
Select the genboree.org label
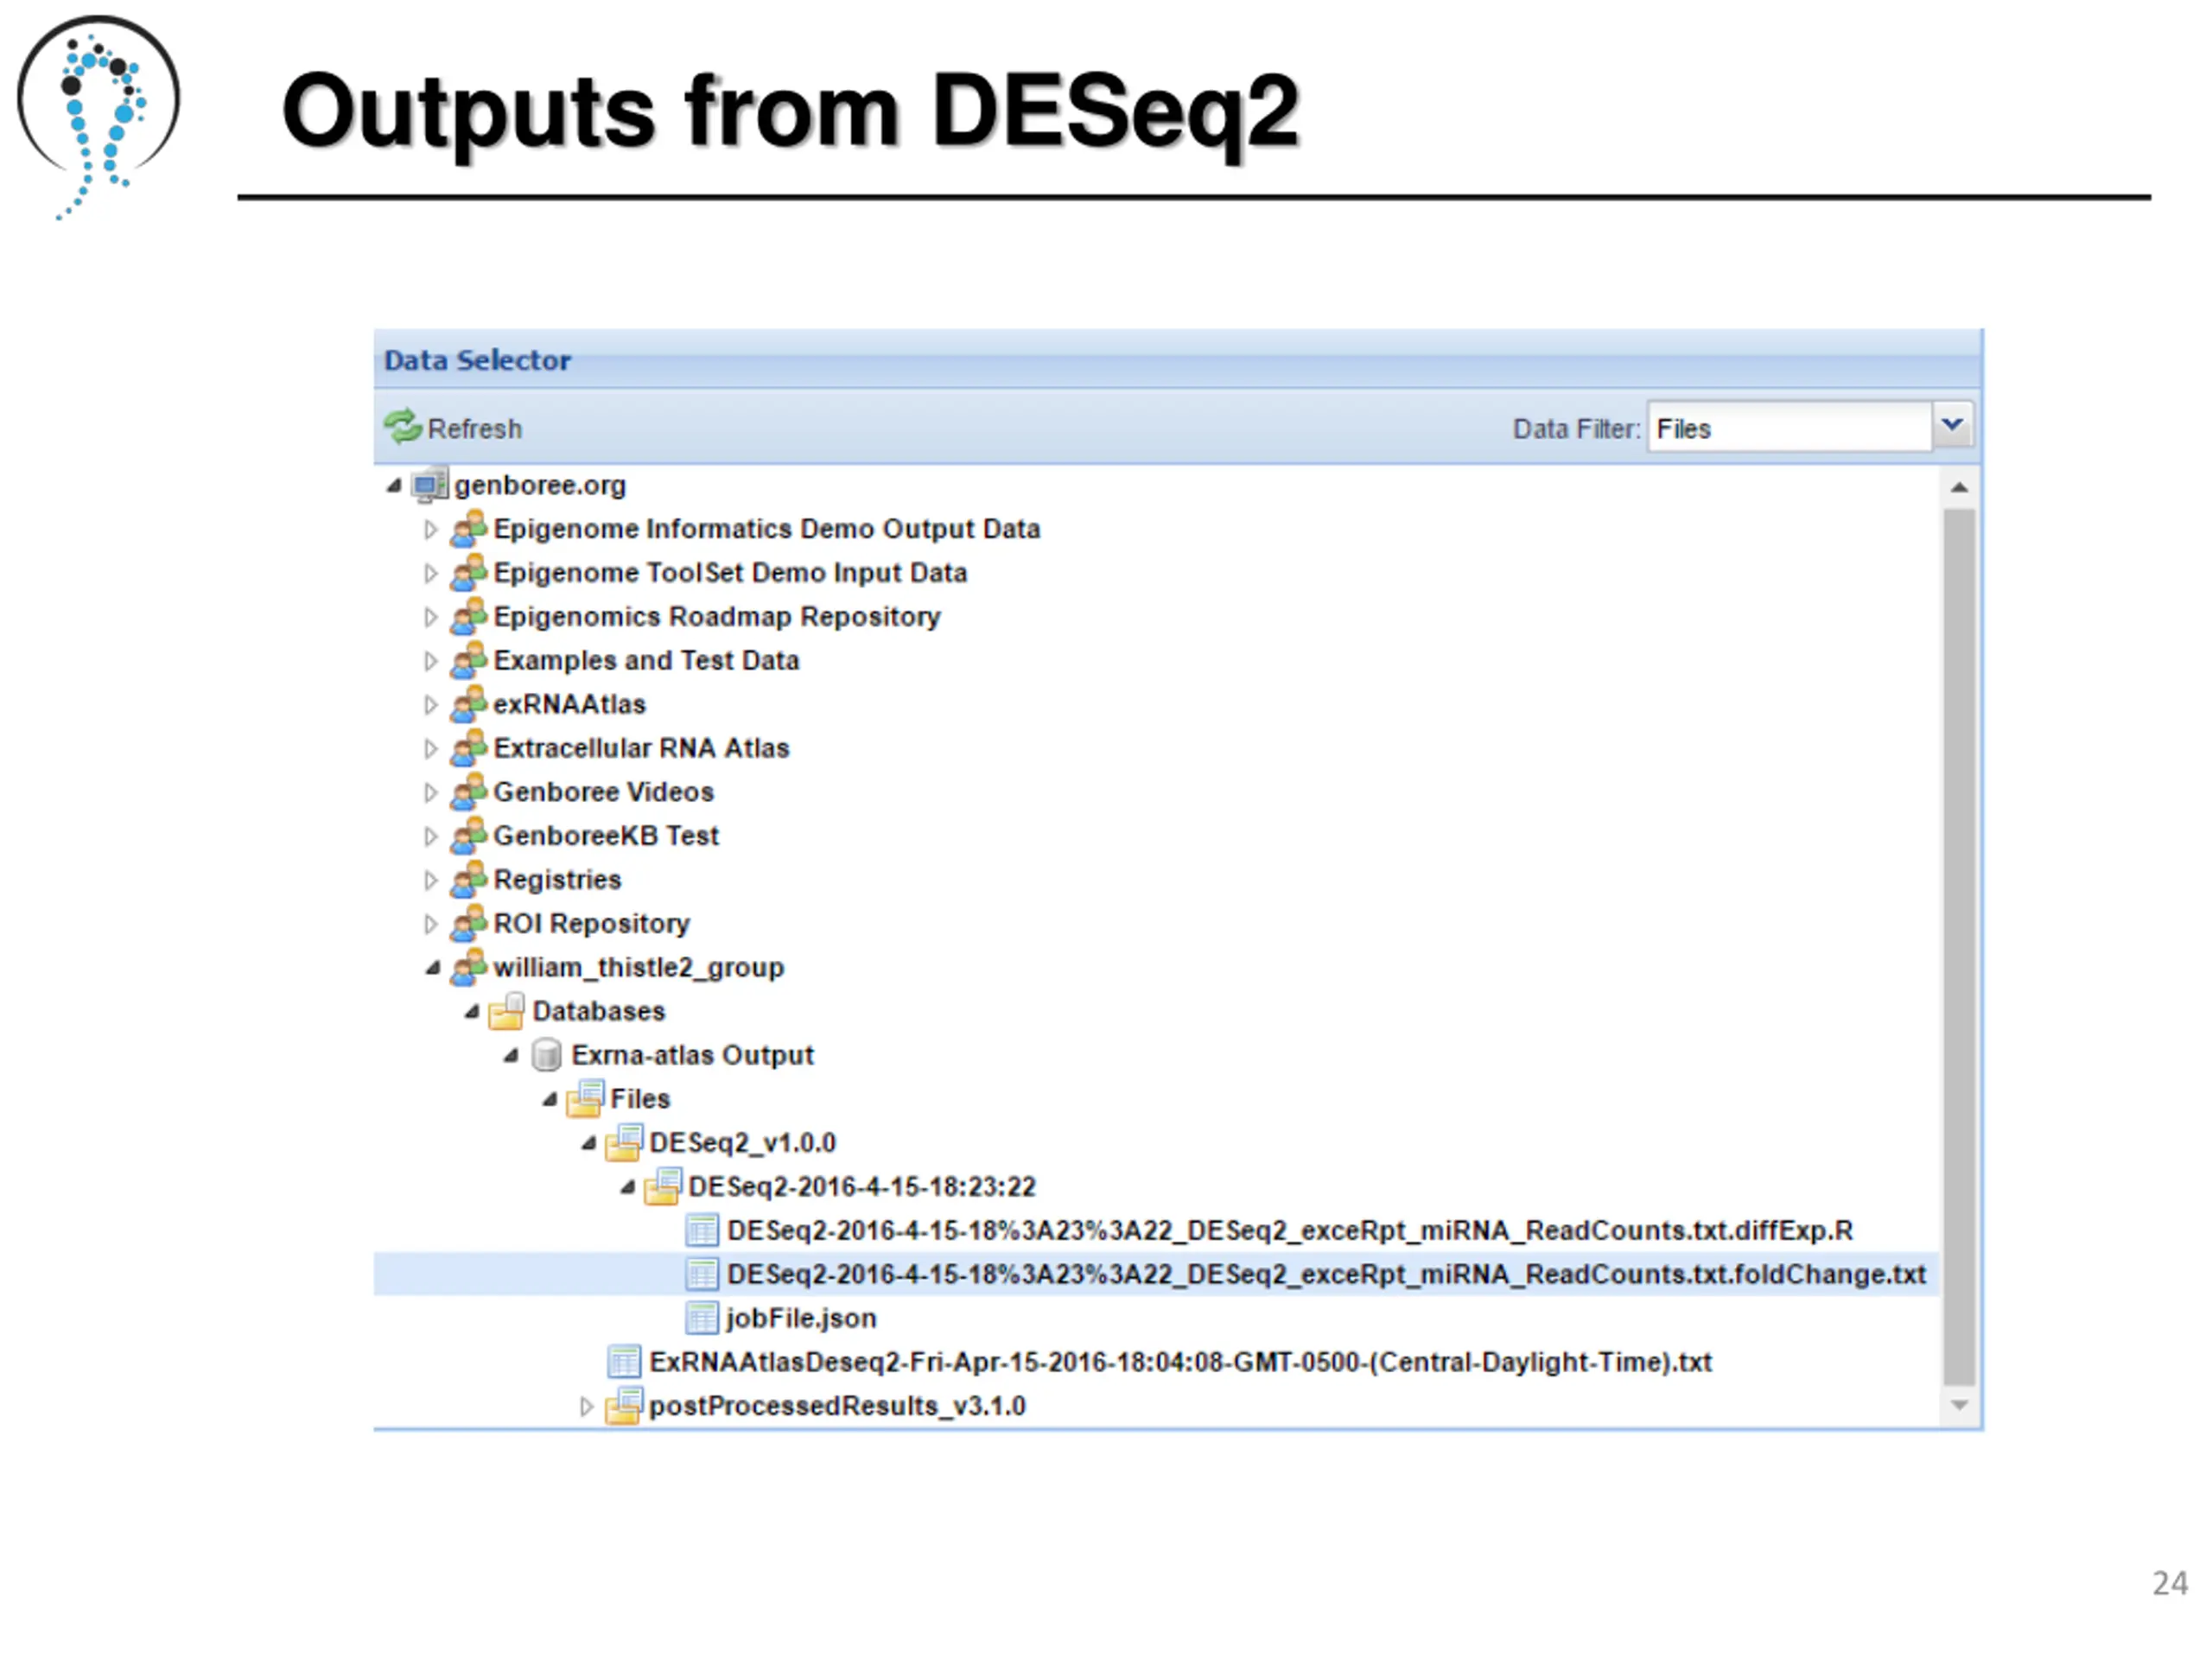click(x=540, y=486)
